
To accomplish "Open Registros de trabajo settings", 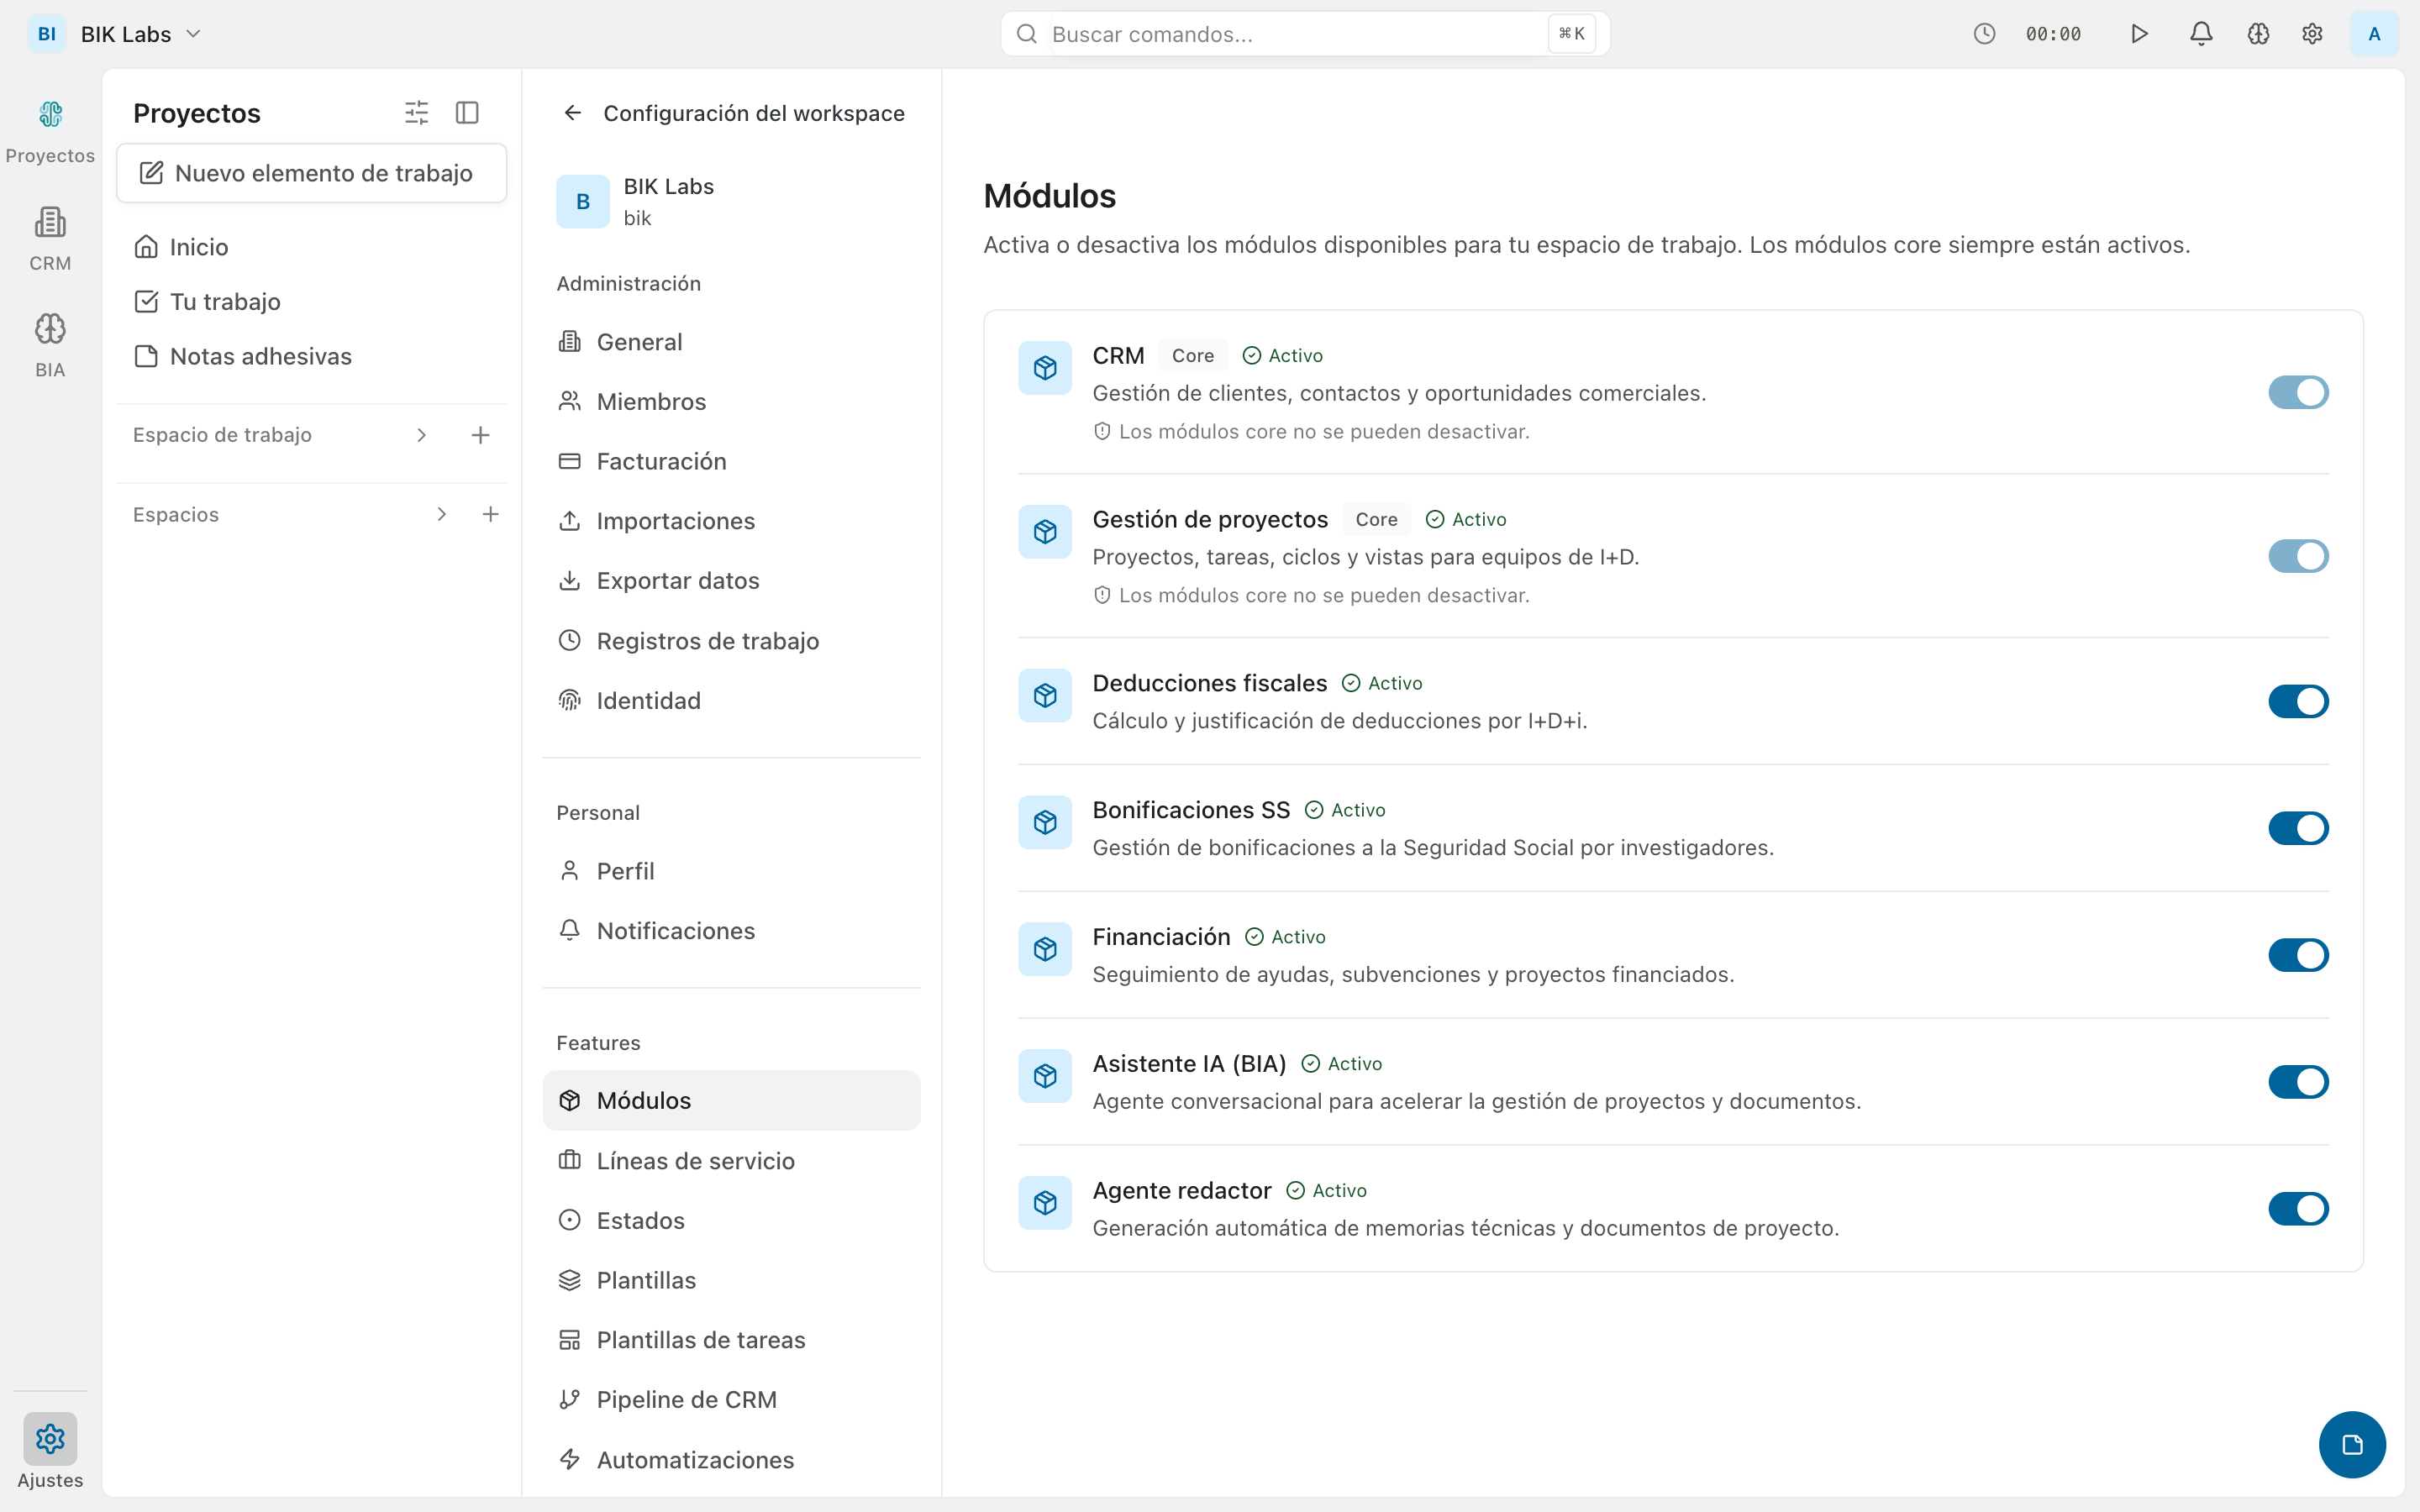I will pos(731,641).
